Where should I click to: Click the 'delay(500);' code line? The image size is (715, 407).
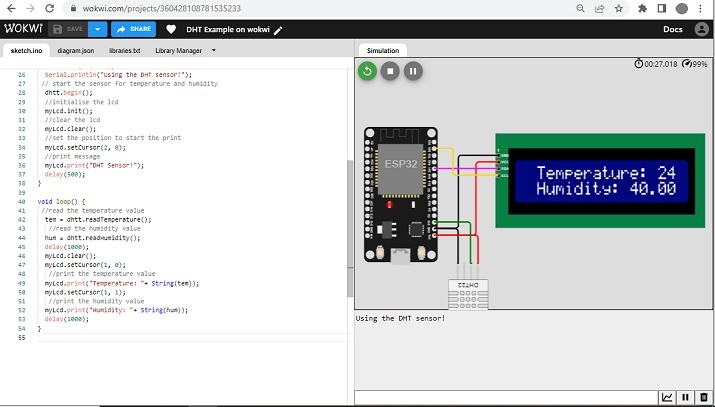(65, 174)
